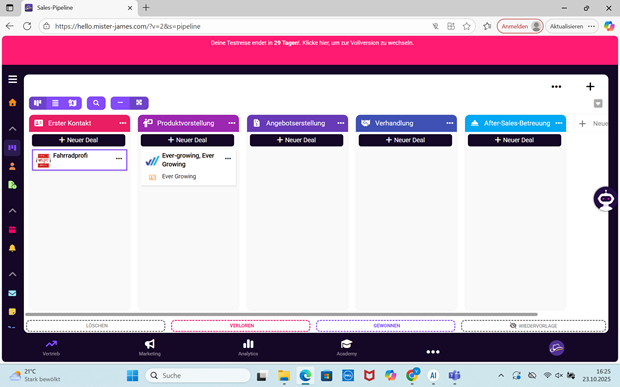Switch to Academy bottom tab
The width and height of the screenshot is (620, 387).
click(x=346, y=348)
